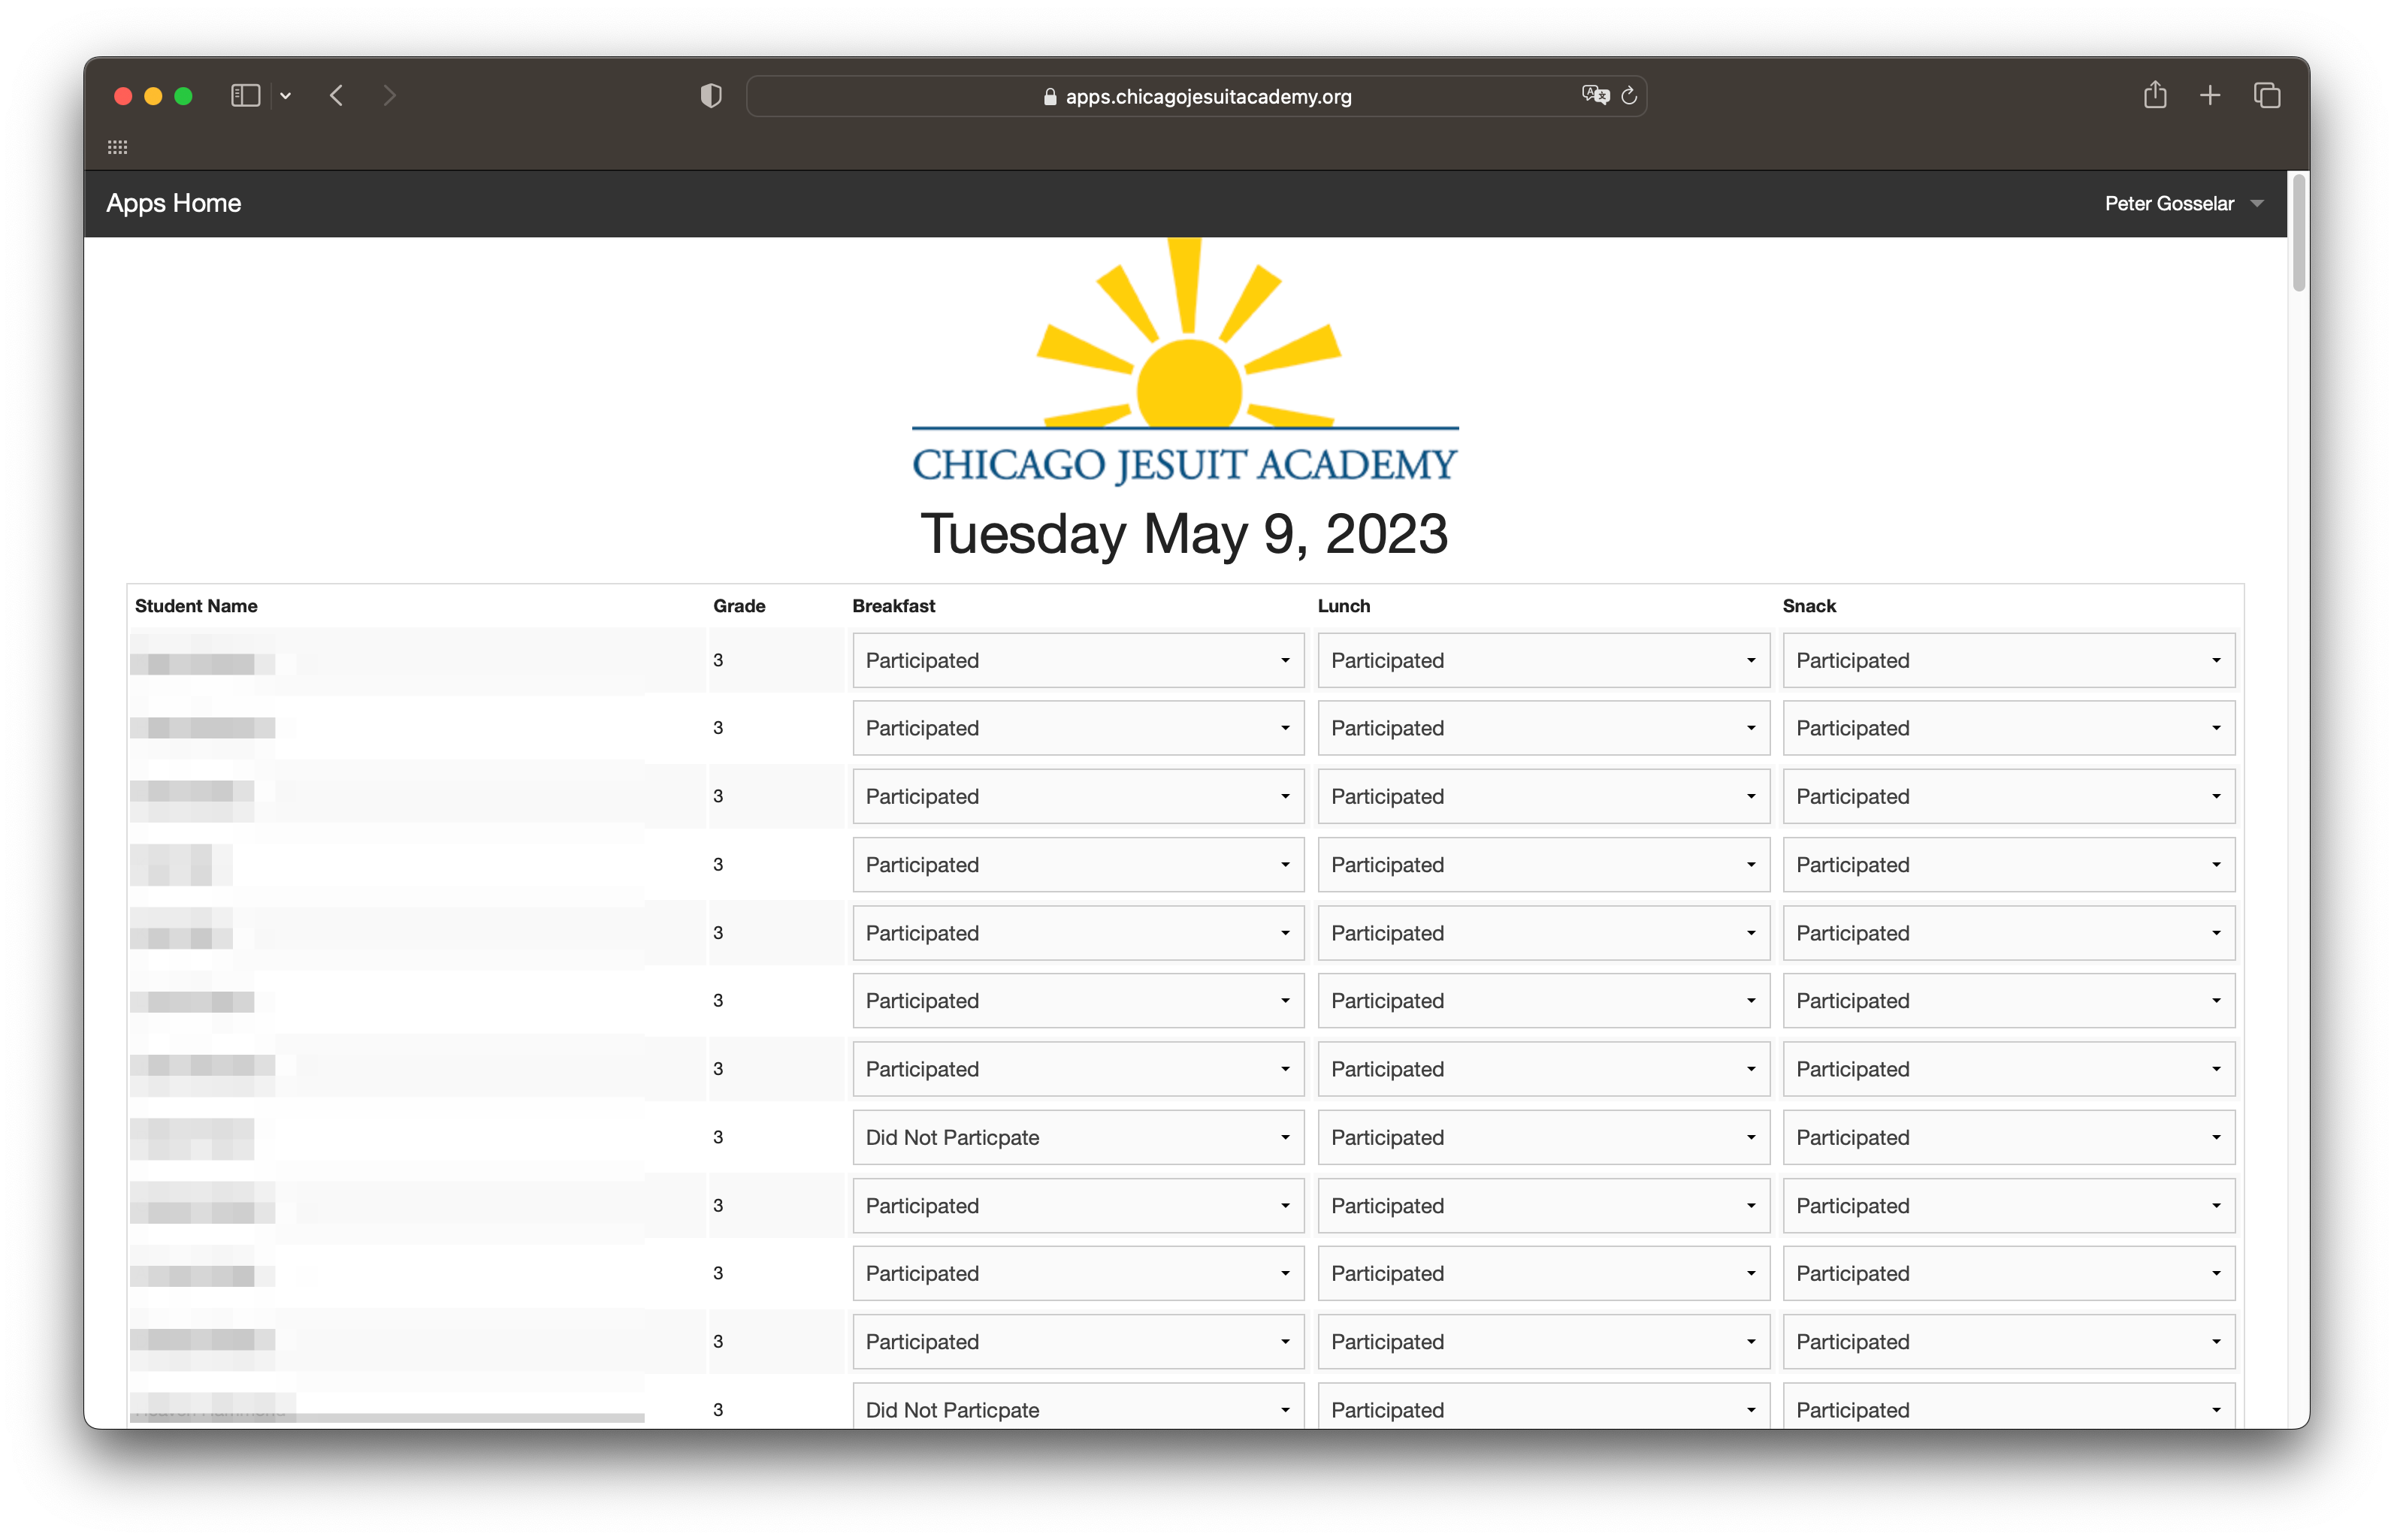This screenshot has width=2394, height=1540.
Task: Open a new tab with plus icon
Action: 2210,96
